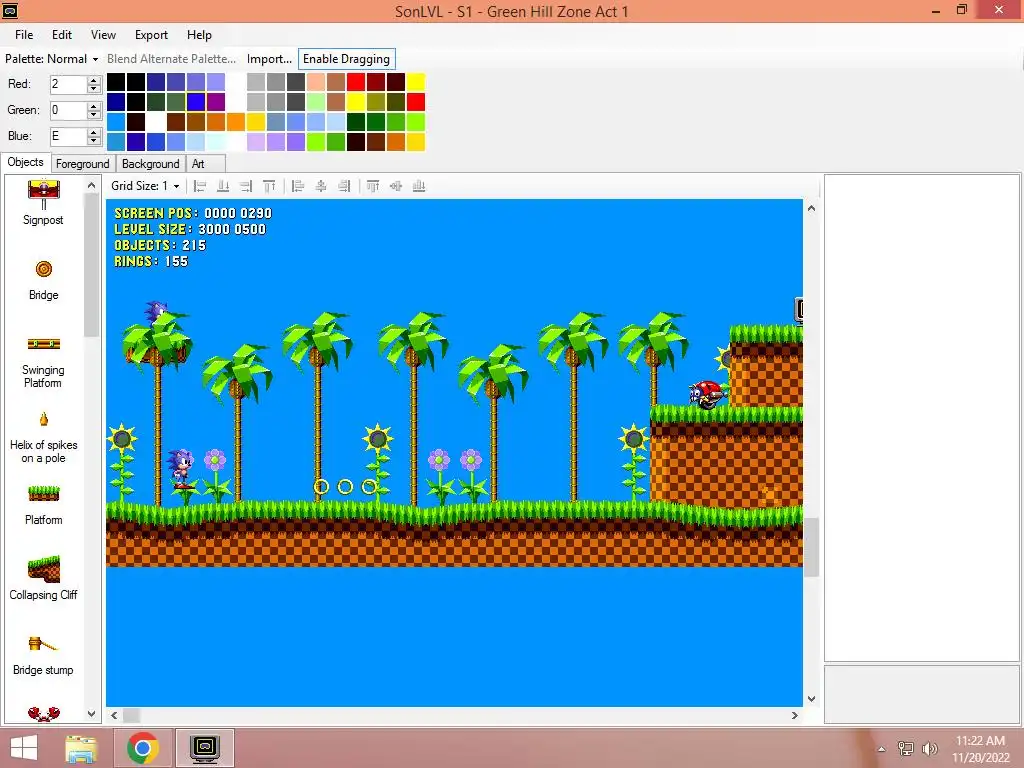Click the align right edges icon
This screenshot has height=768, width=1024.
tap(344, 186)
